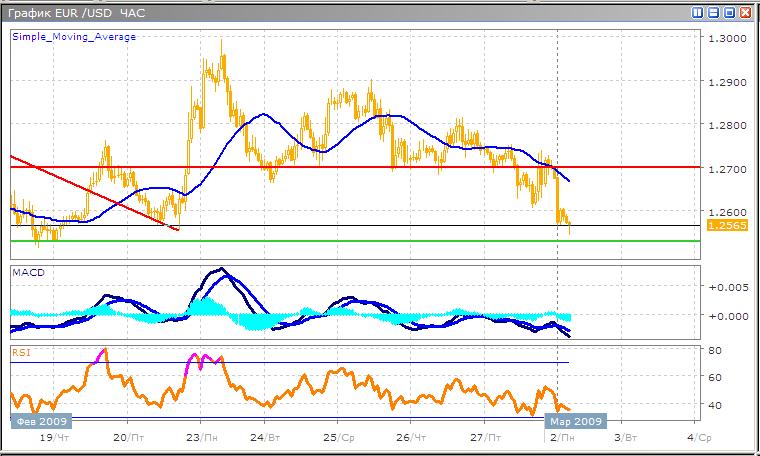Click the pause icon in the title bar
This screenshot has height=456, width=760.
pyautogui.click(x=697, y=12)
